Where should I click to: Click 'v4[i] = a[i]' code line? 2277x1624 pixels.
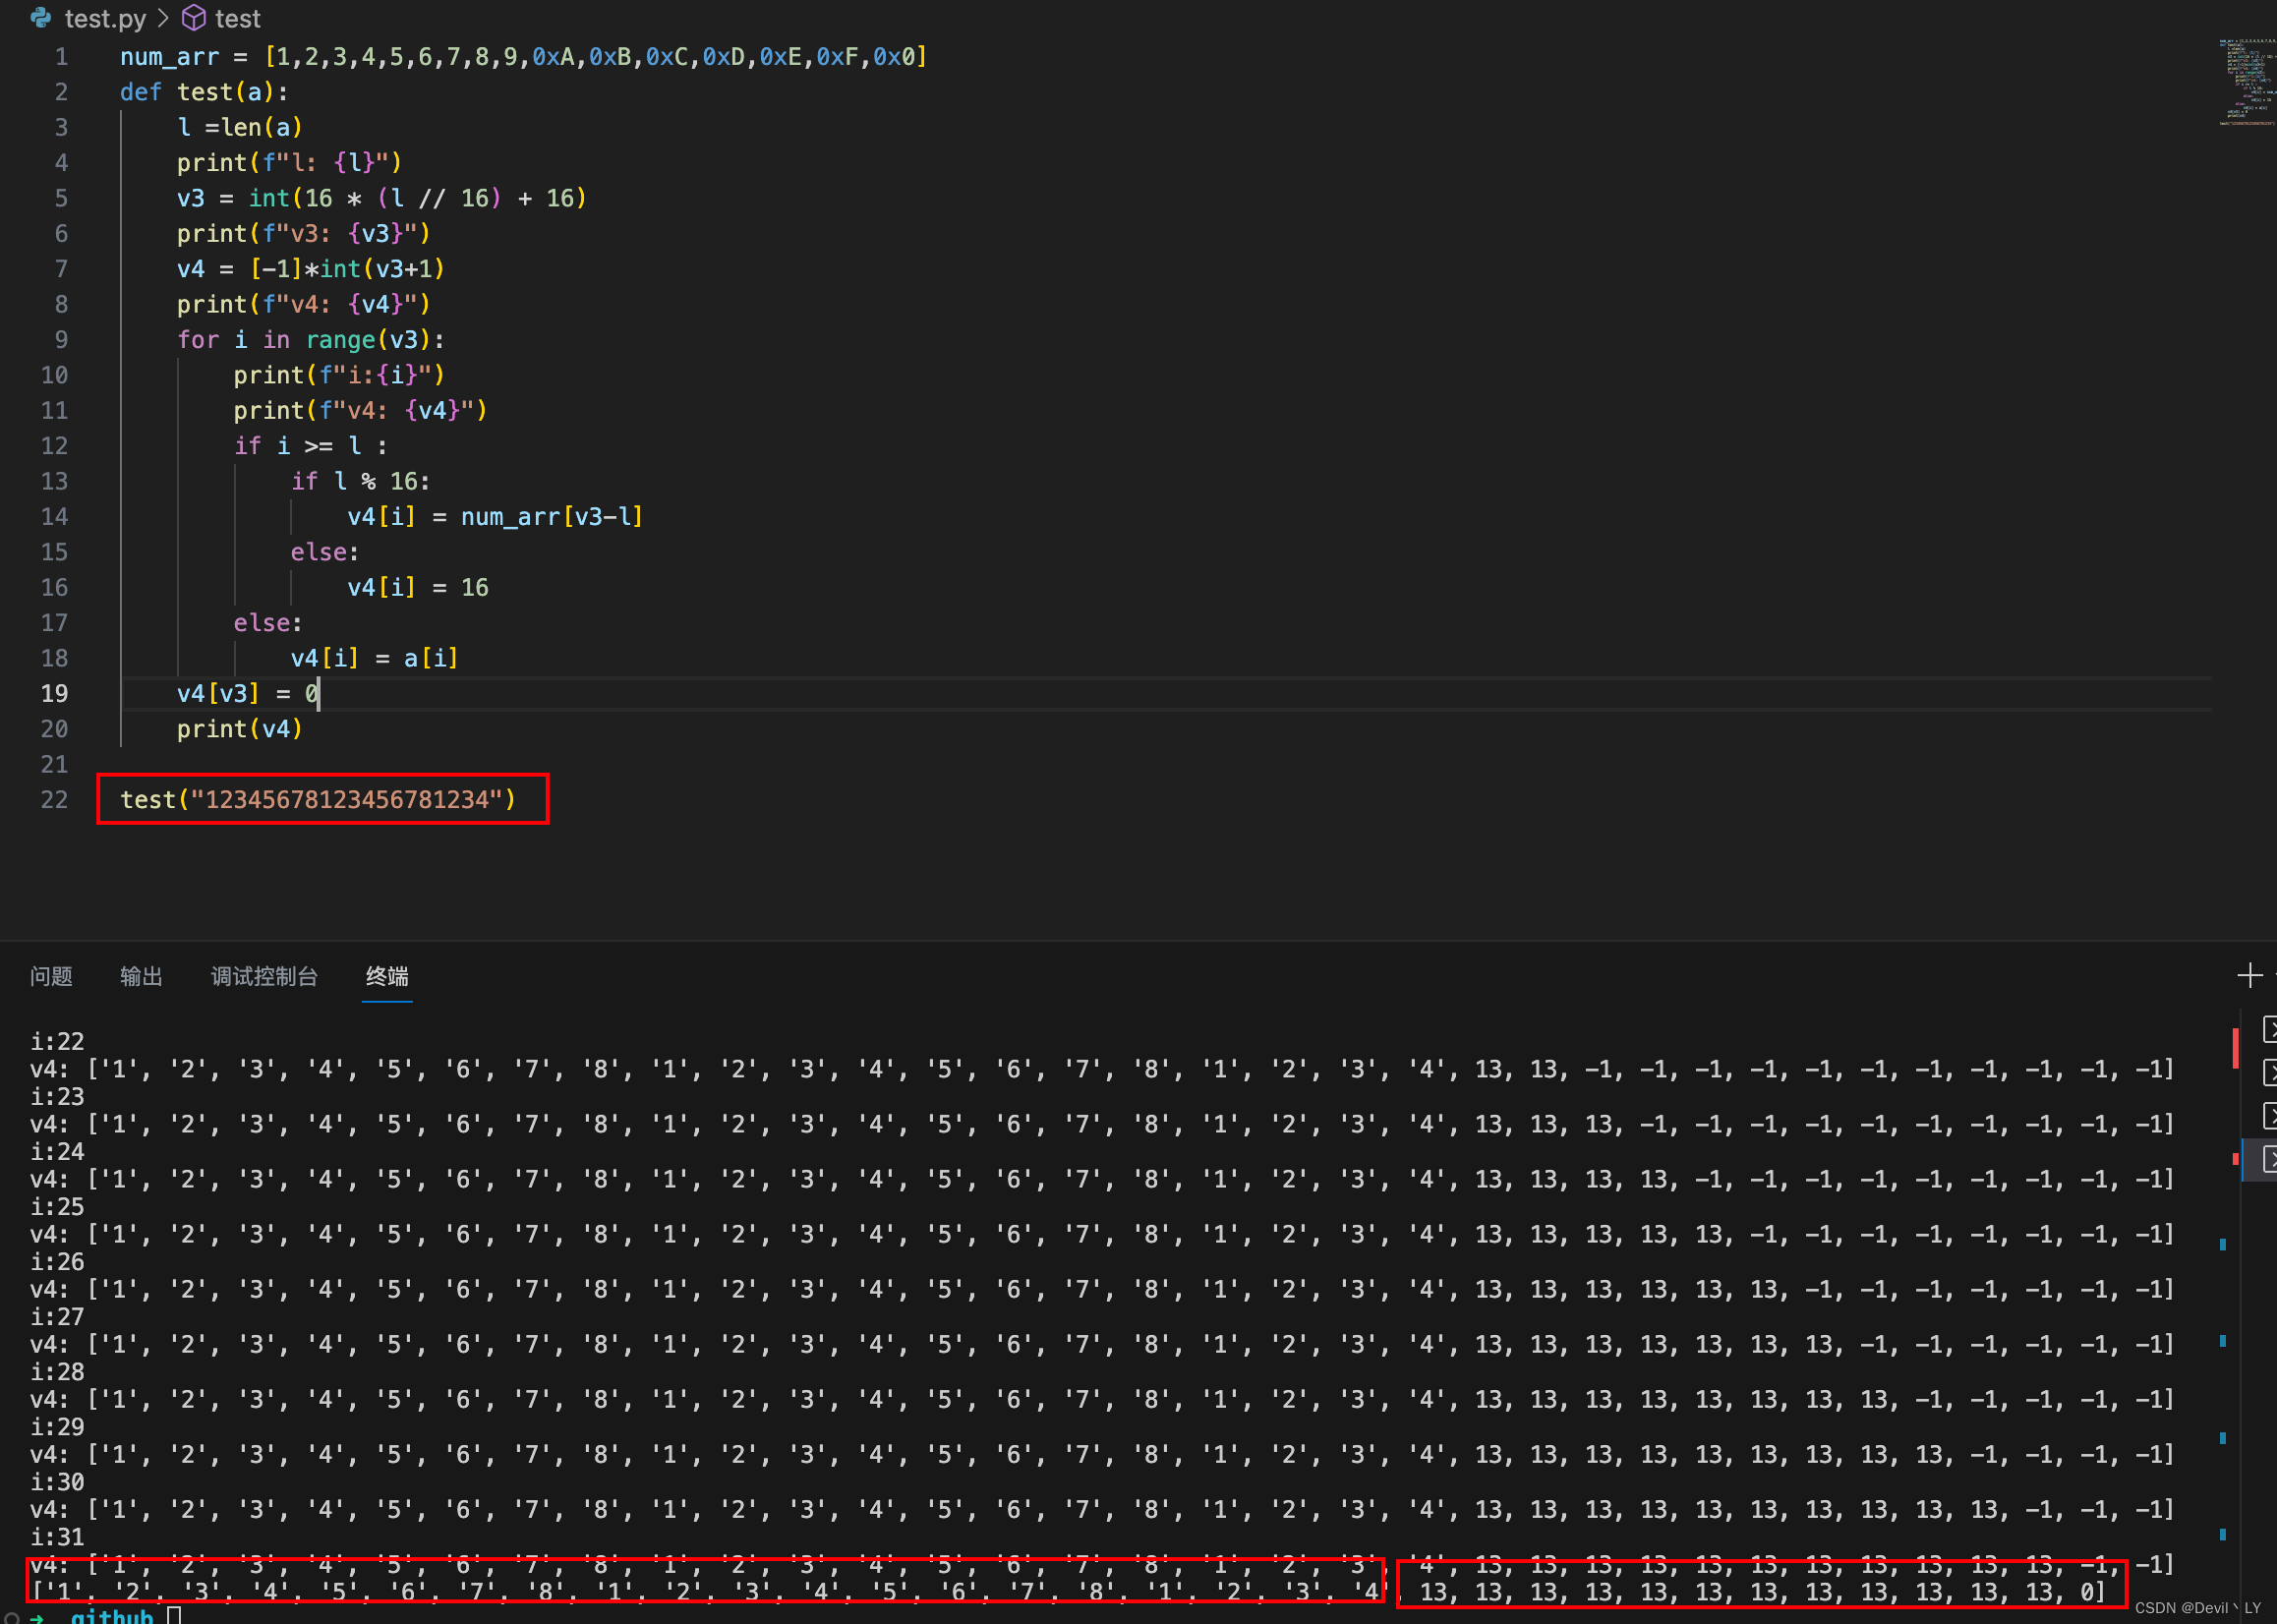pos(374,659)
